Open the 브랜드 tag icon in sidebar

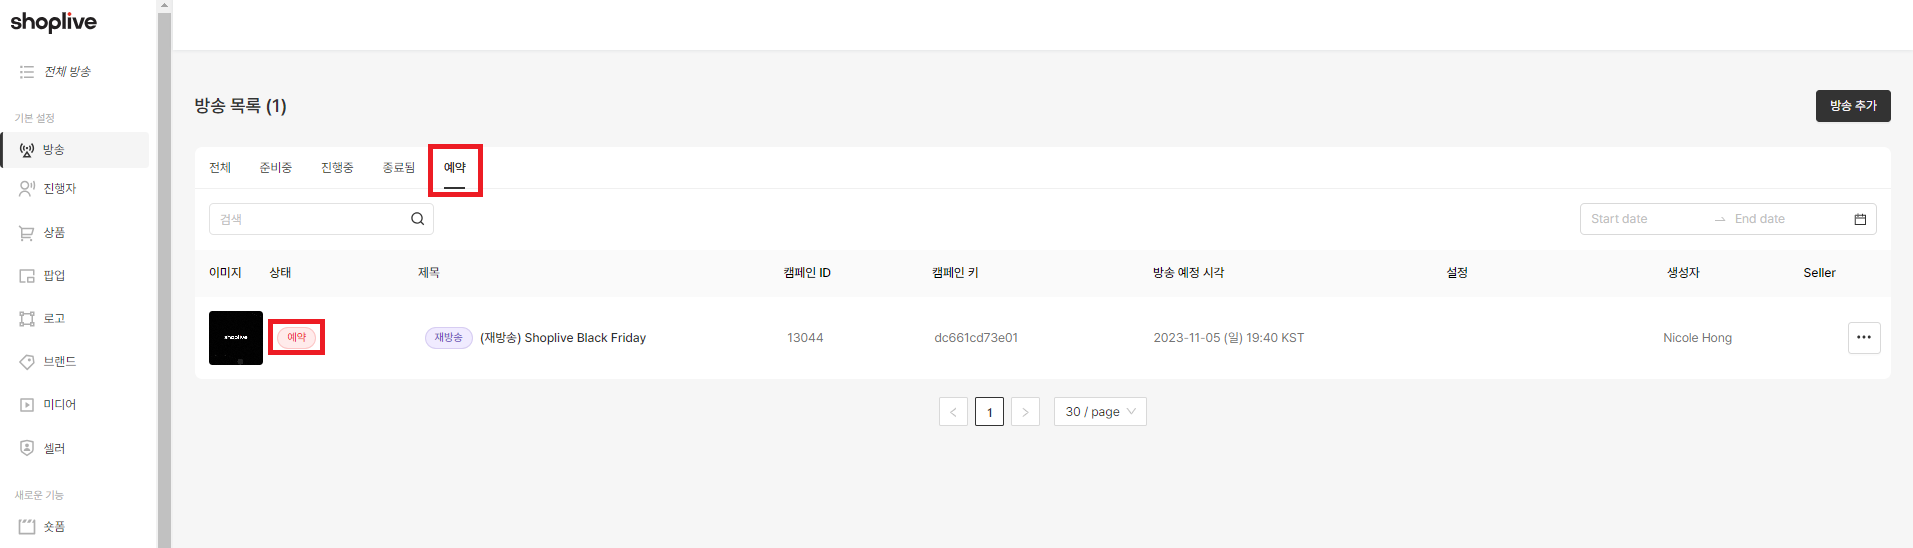click(x=27, y=362)
